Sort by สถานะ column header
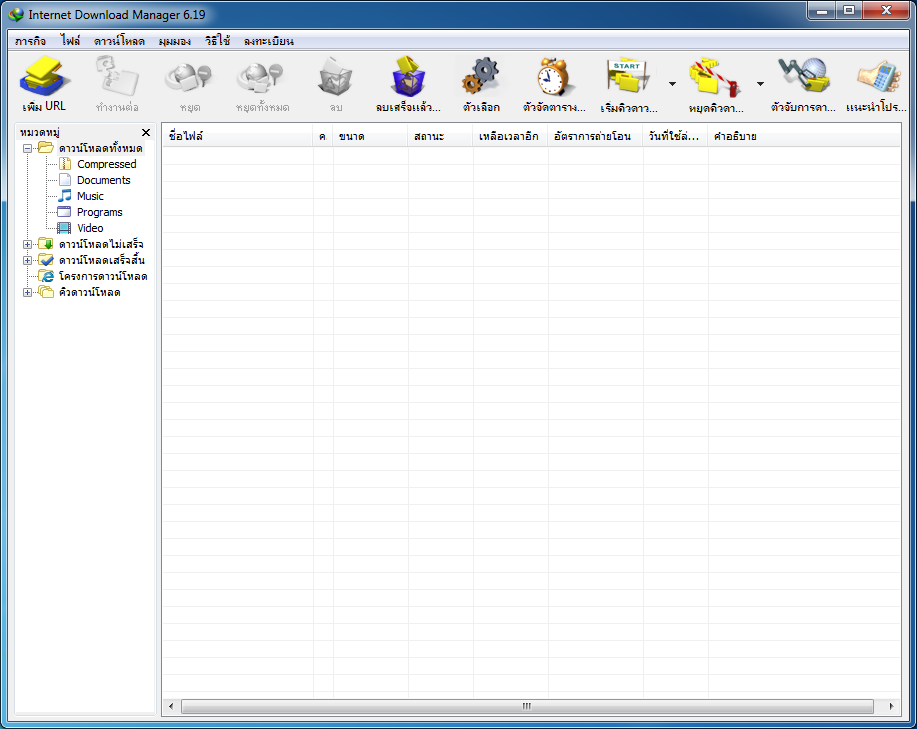Image resolution: width=917 pixels, height=729 pixels. [440, 136]
